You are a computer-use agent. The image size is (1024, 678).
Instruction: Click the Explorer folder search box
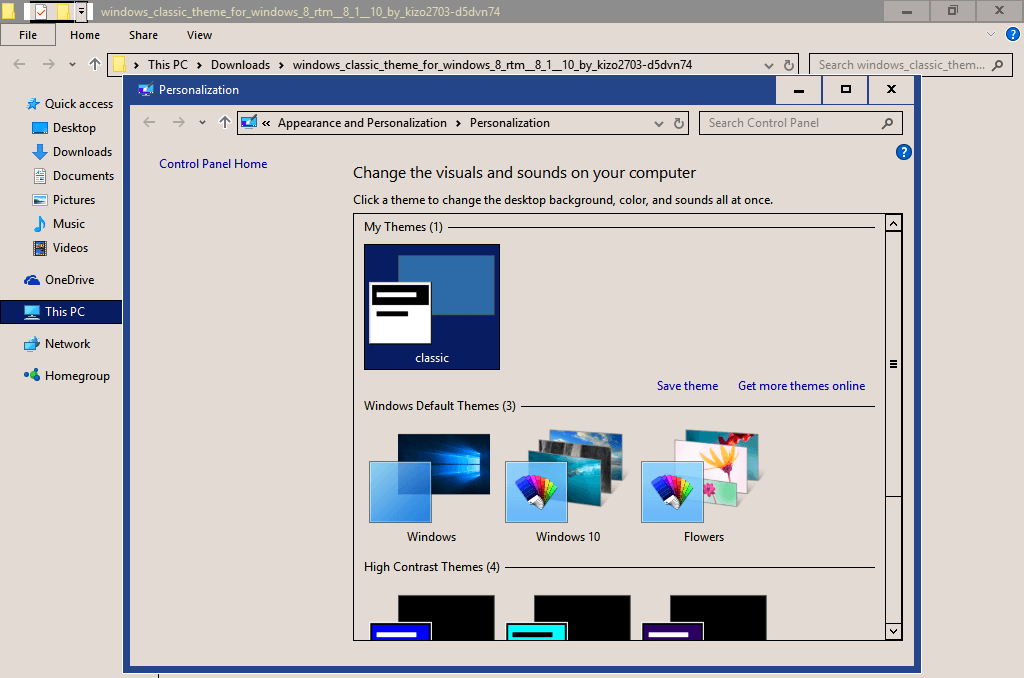(910, 65)
